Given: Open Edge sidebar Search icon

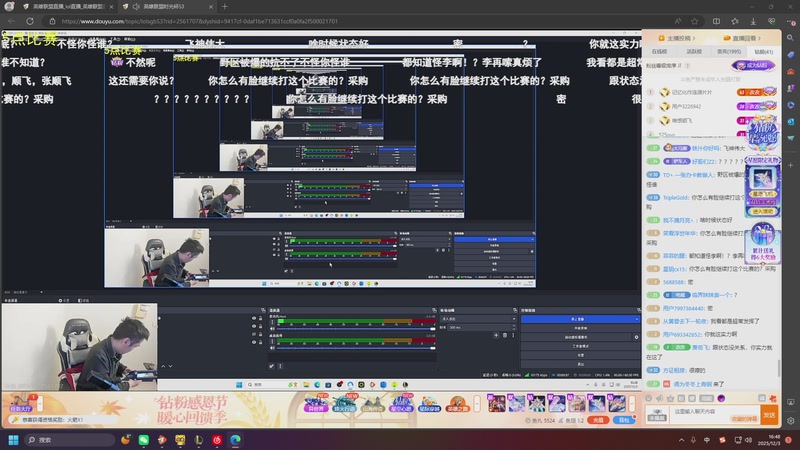Looking at the screenshot, I should click(x=790, y=38).
